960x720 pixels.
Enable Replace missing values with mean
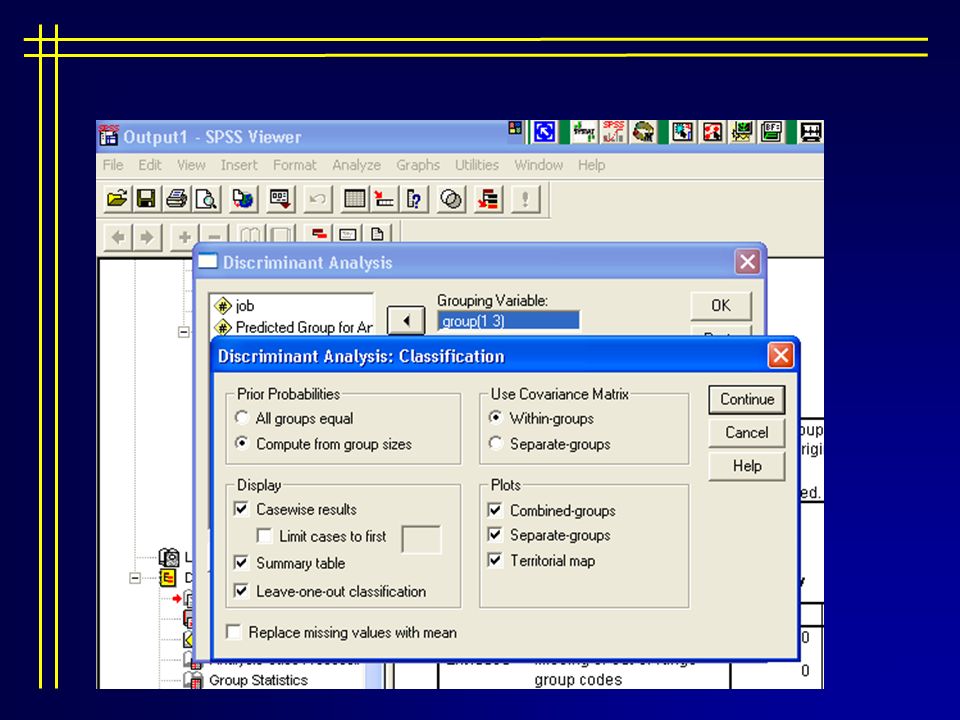point(233,632)
